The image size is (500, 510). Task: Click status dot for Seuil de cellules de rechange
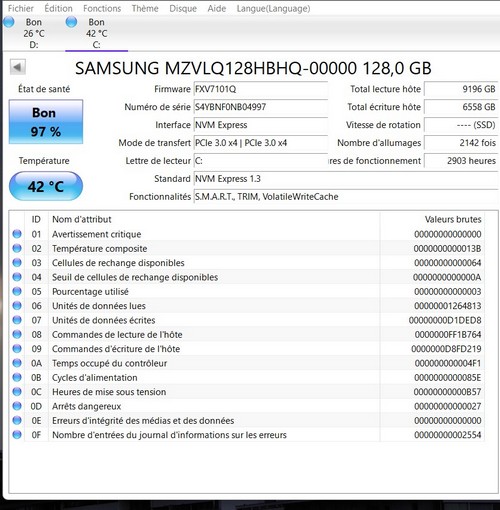click(17, 277)
